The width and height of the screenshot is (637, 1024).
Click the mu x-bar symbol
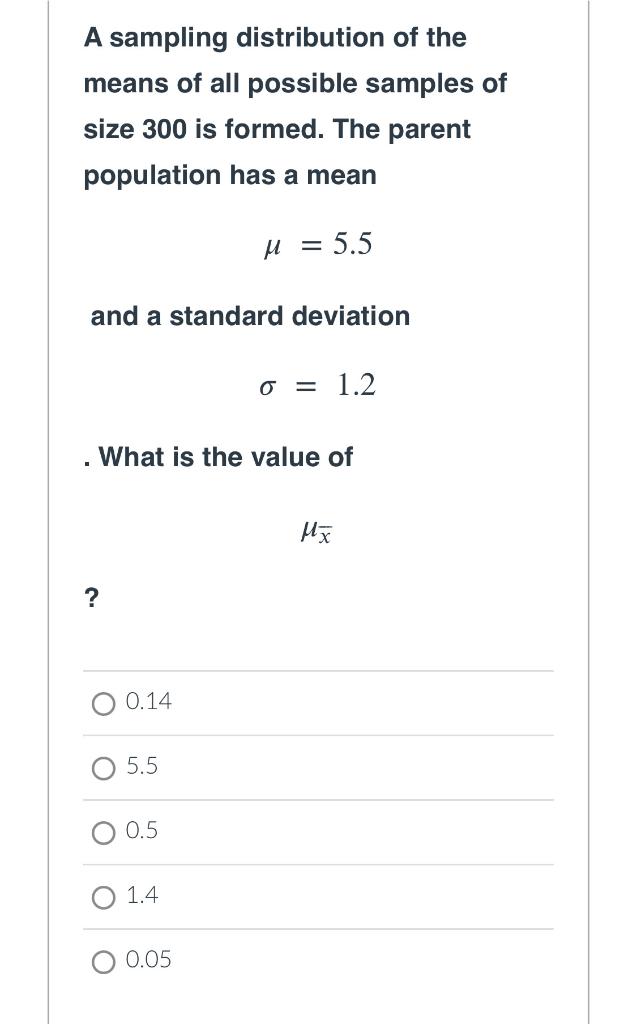[x=316, y=531]
